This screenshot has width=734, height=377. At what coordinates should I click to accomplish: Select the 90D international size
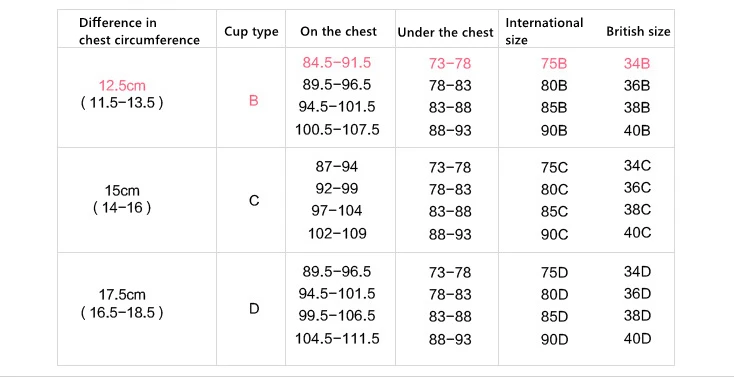click(x=554, y=340)
